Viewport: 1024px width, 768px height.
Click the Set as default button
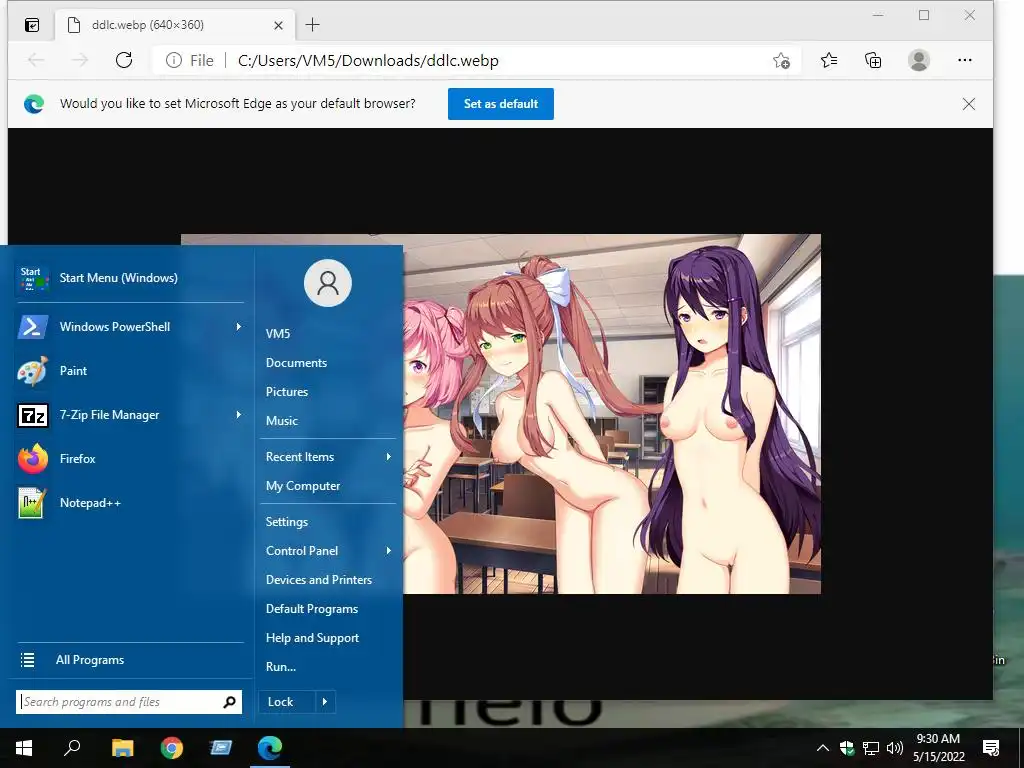501,104
